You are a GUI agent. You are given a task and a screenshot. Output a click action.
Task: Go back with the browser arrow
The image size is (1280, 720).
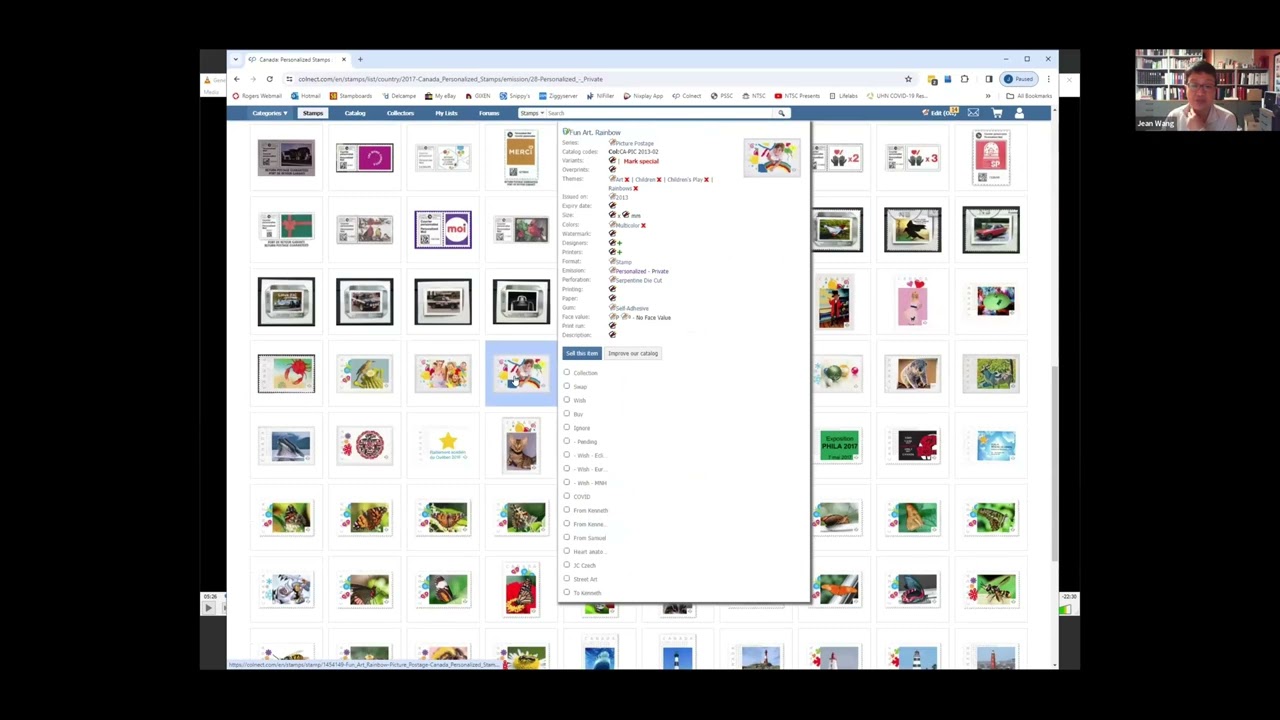pos(236,79)
